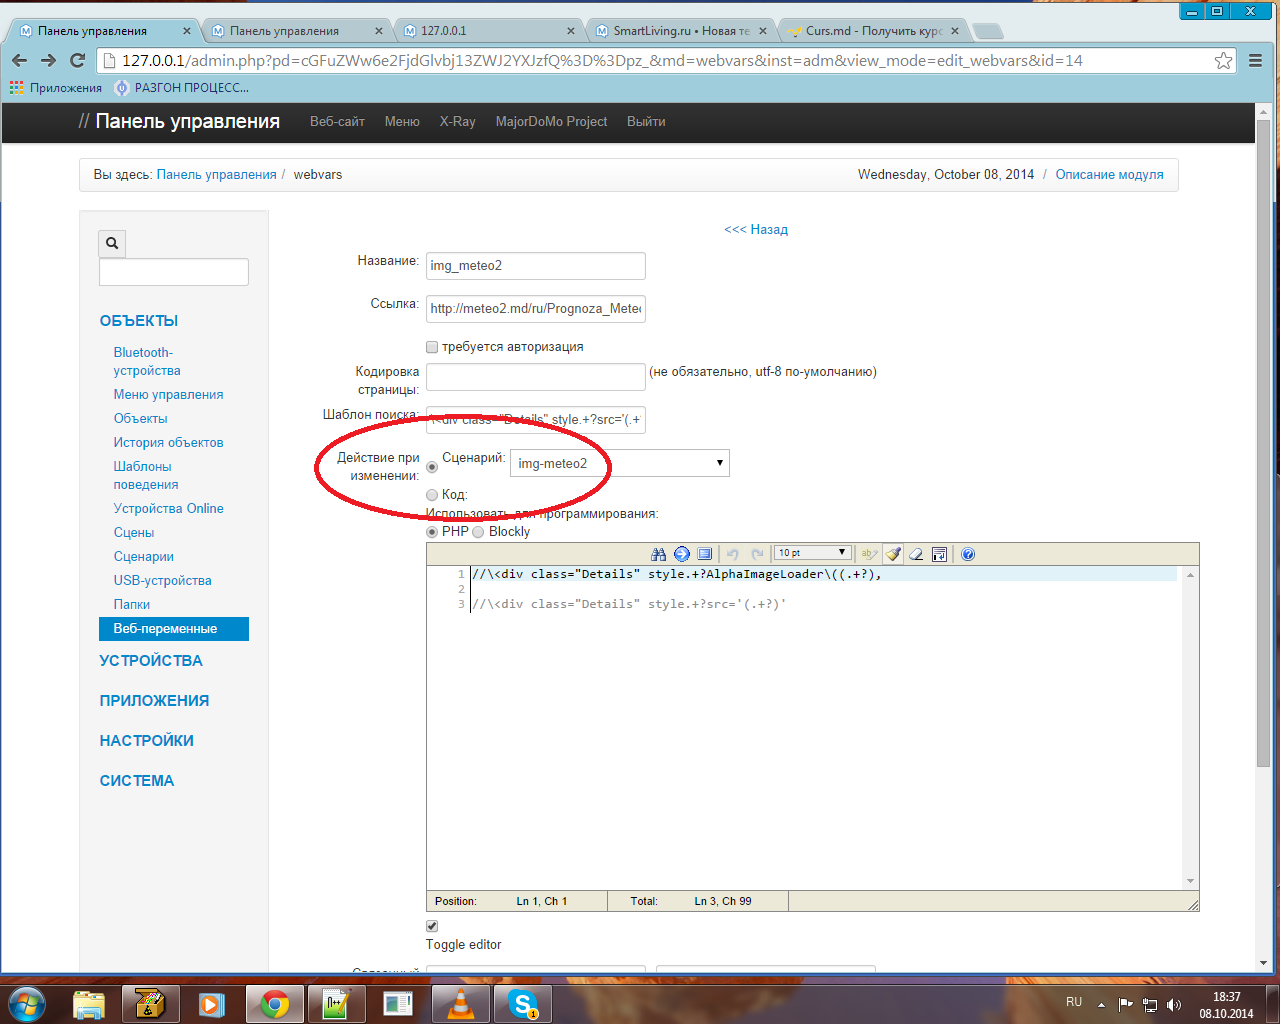Viewport: 1280px width, 1024px height.
Task: Uncheck the Toggle editor checkbox
Action: pos(432,926)
